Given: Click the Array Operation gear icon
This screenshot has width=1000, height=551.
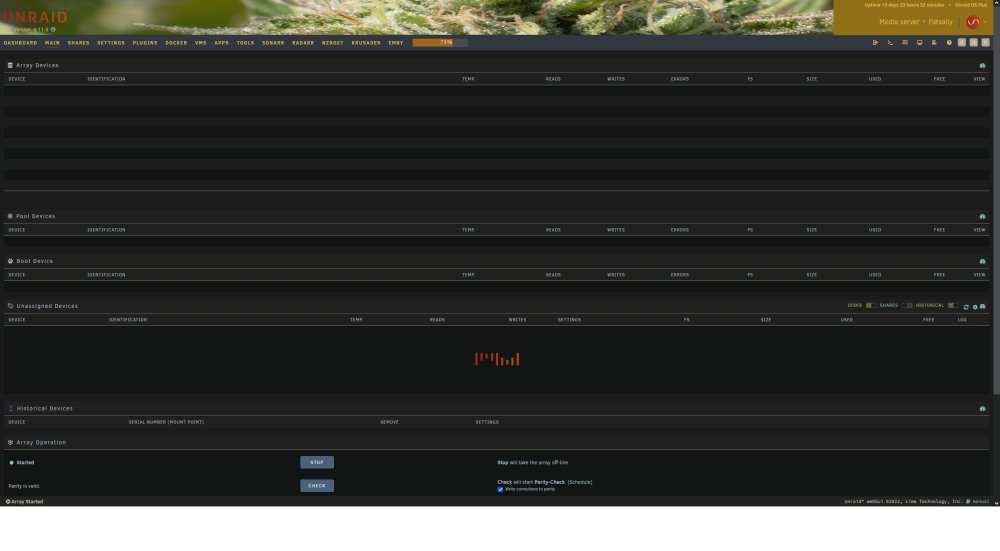Looking at the screenshot, I should coord(10,442).
